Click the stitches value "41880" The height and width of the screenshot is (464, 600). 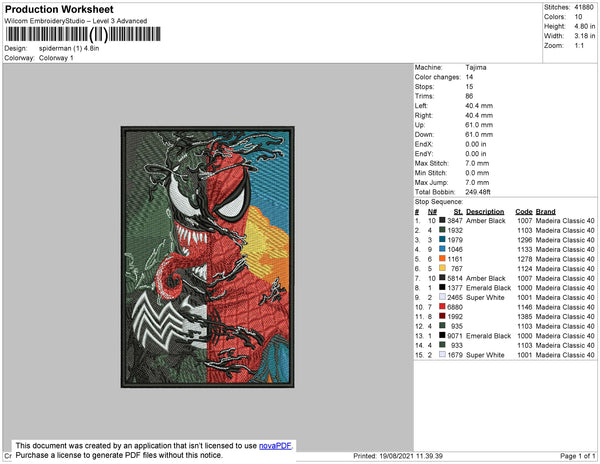[x=584, y=7]
